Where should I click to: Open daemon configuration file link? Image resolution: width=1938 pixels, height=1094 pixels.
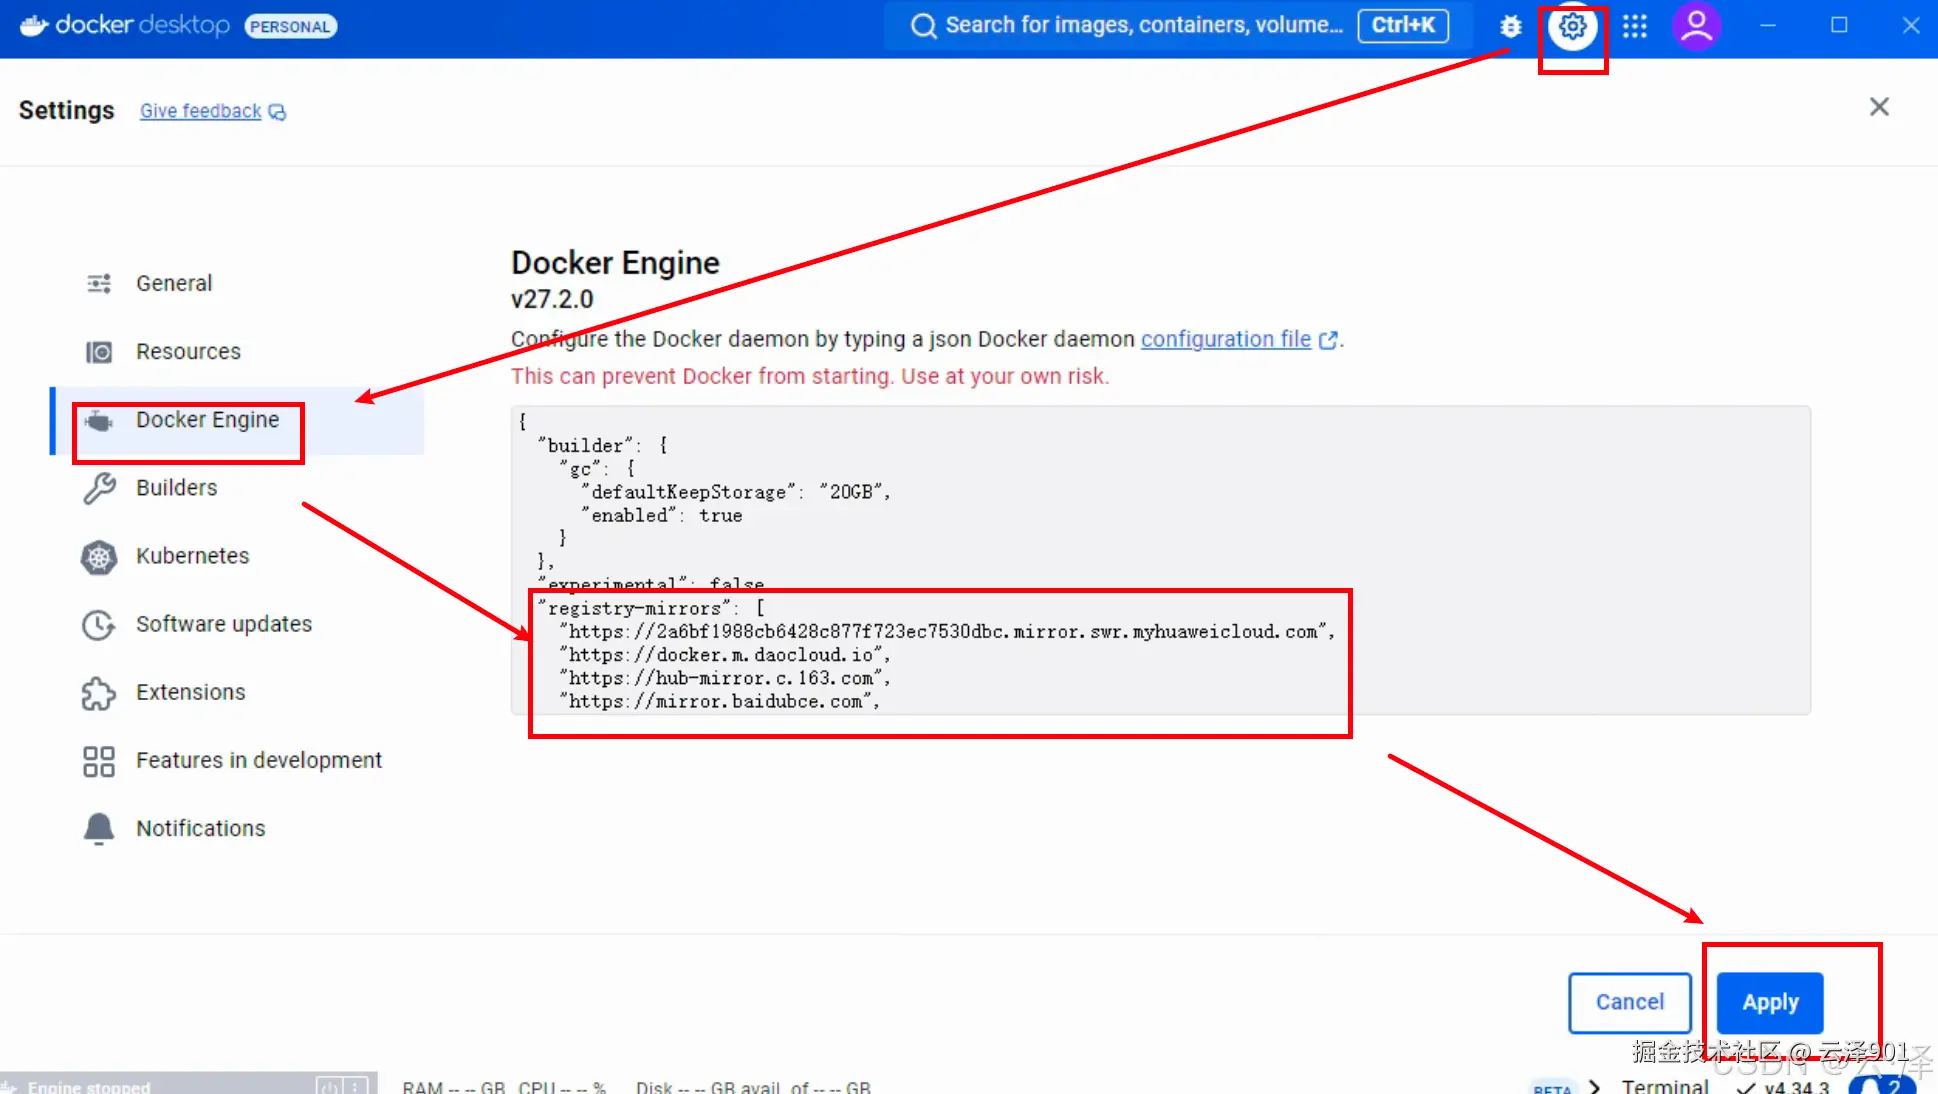[x=1225, y=340]
